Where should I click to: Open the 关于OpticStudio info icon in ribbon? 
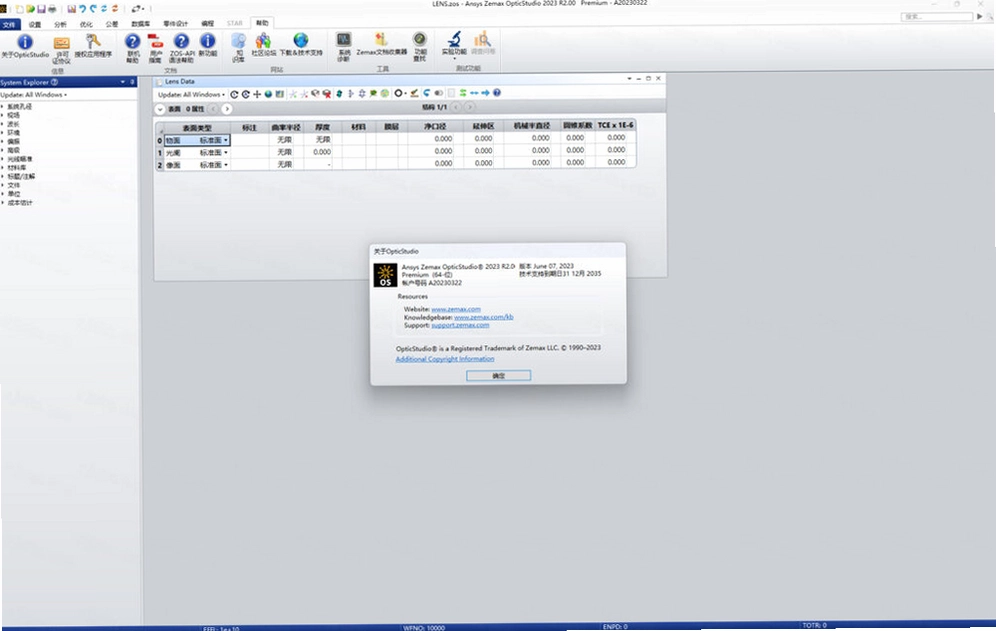click(25, 43)
